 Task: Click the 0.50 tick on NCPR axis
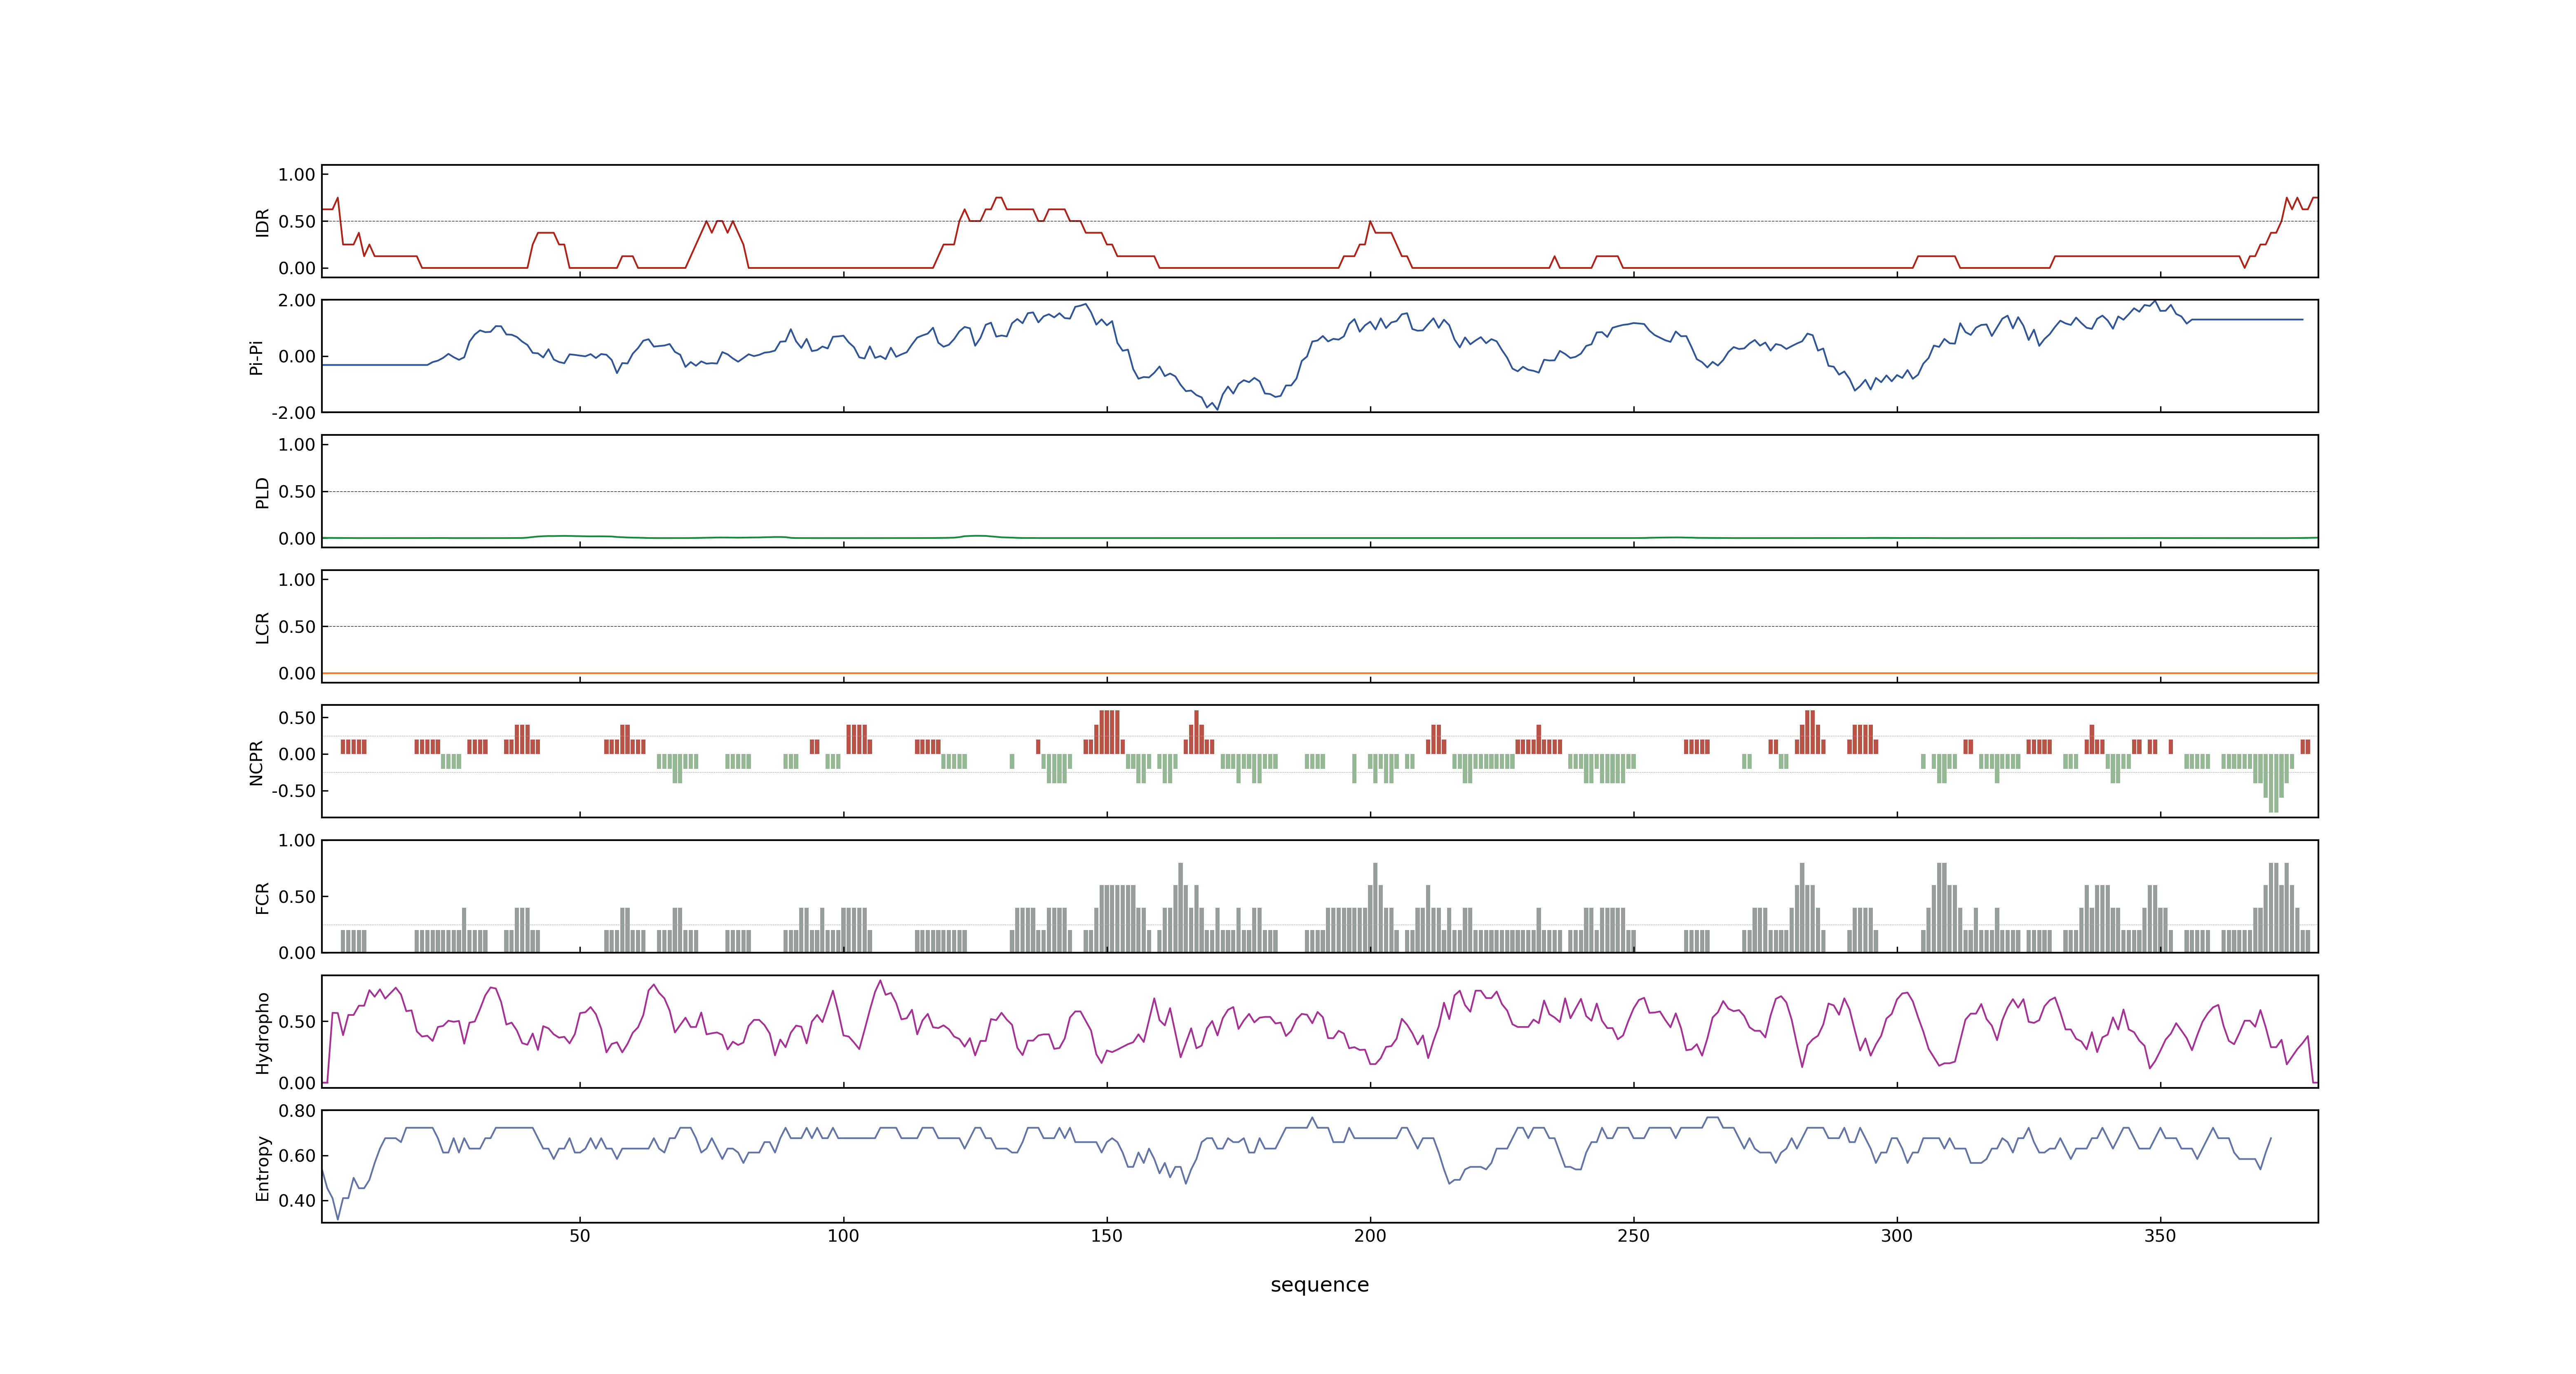[x=297, y=718]
